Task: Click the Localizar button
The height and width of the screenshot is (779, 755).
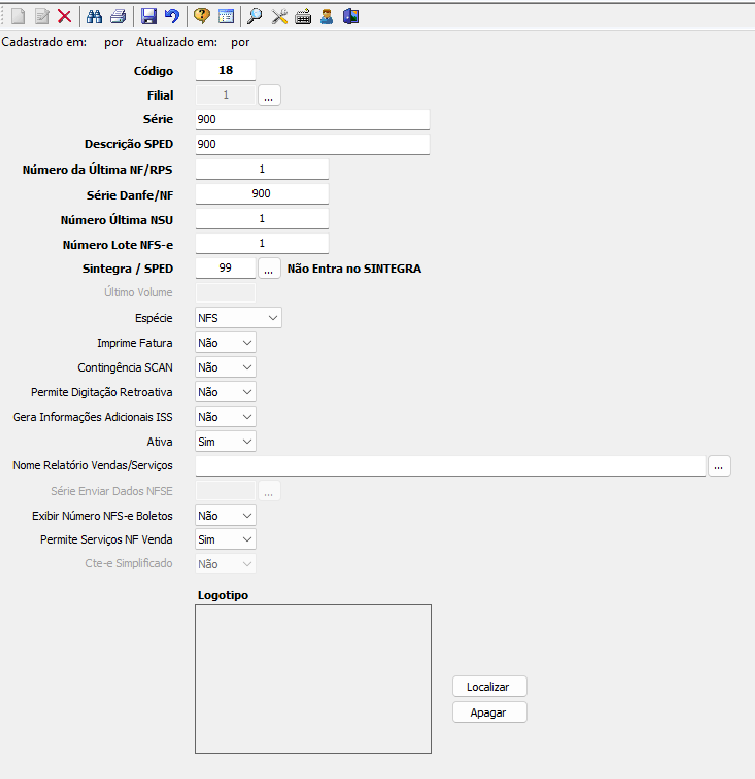Action: (489, 687)
